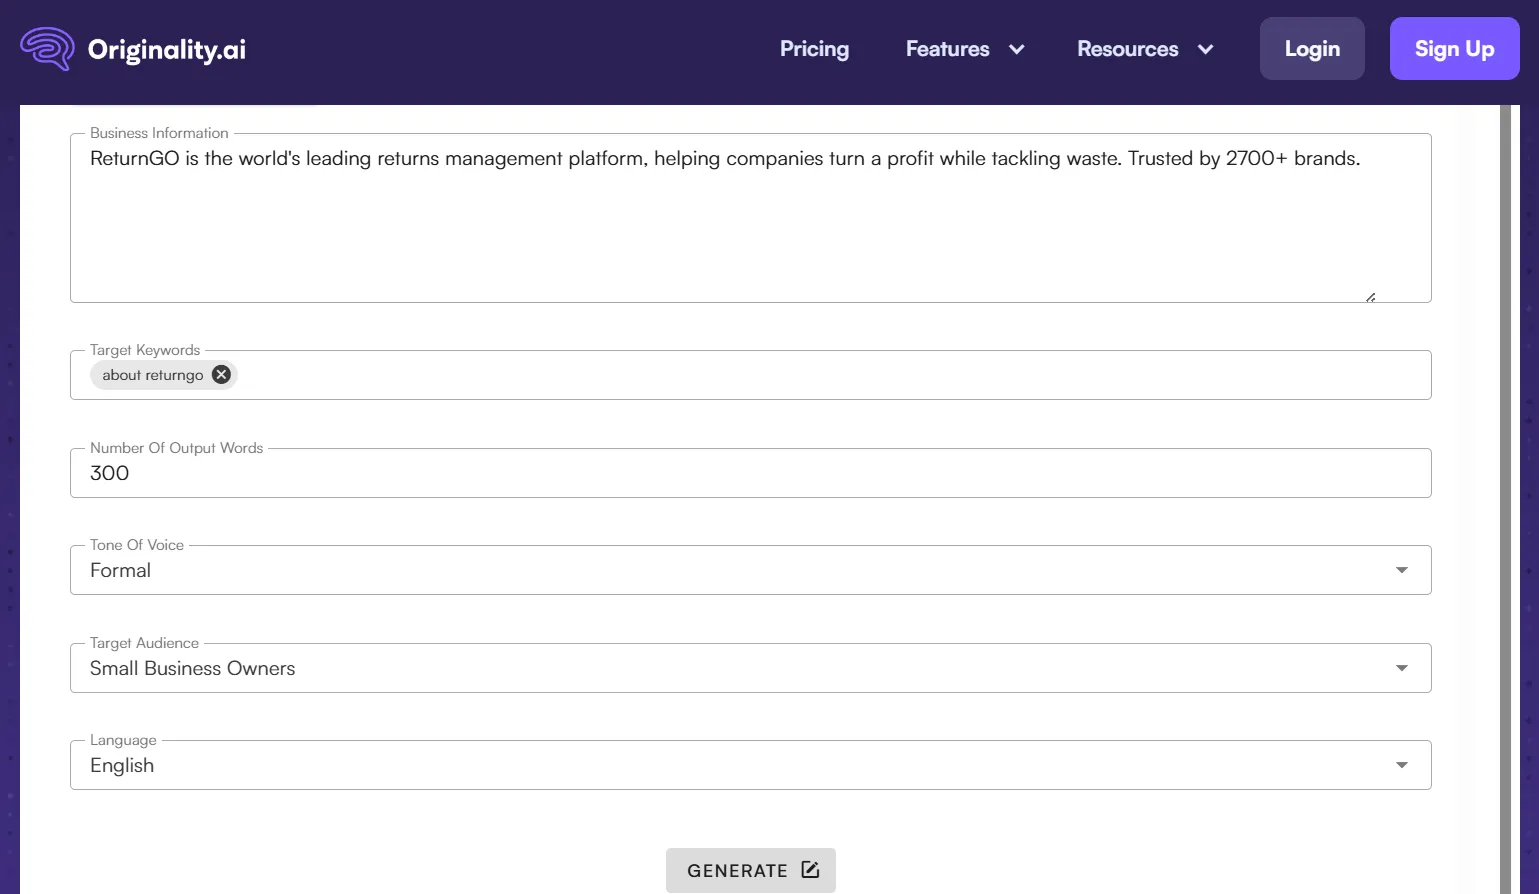Click the resize handle of Business Information box
The width and height of the screenshot is (1539, 894).
pos(1370,297)
